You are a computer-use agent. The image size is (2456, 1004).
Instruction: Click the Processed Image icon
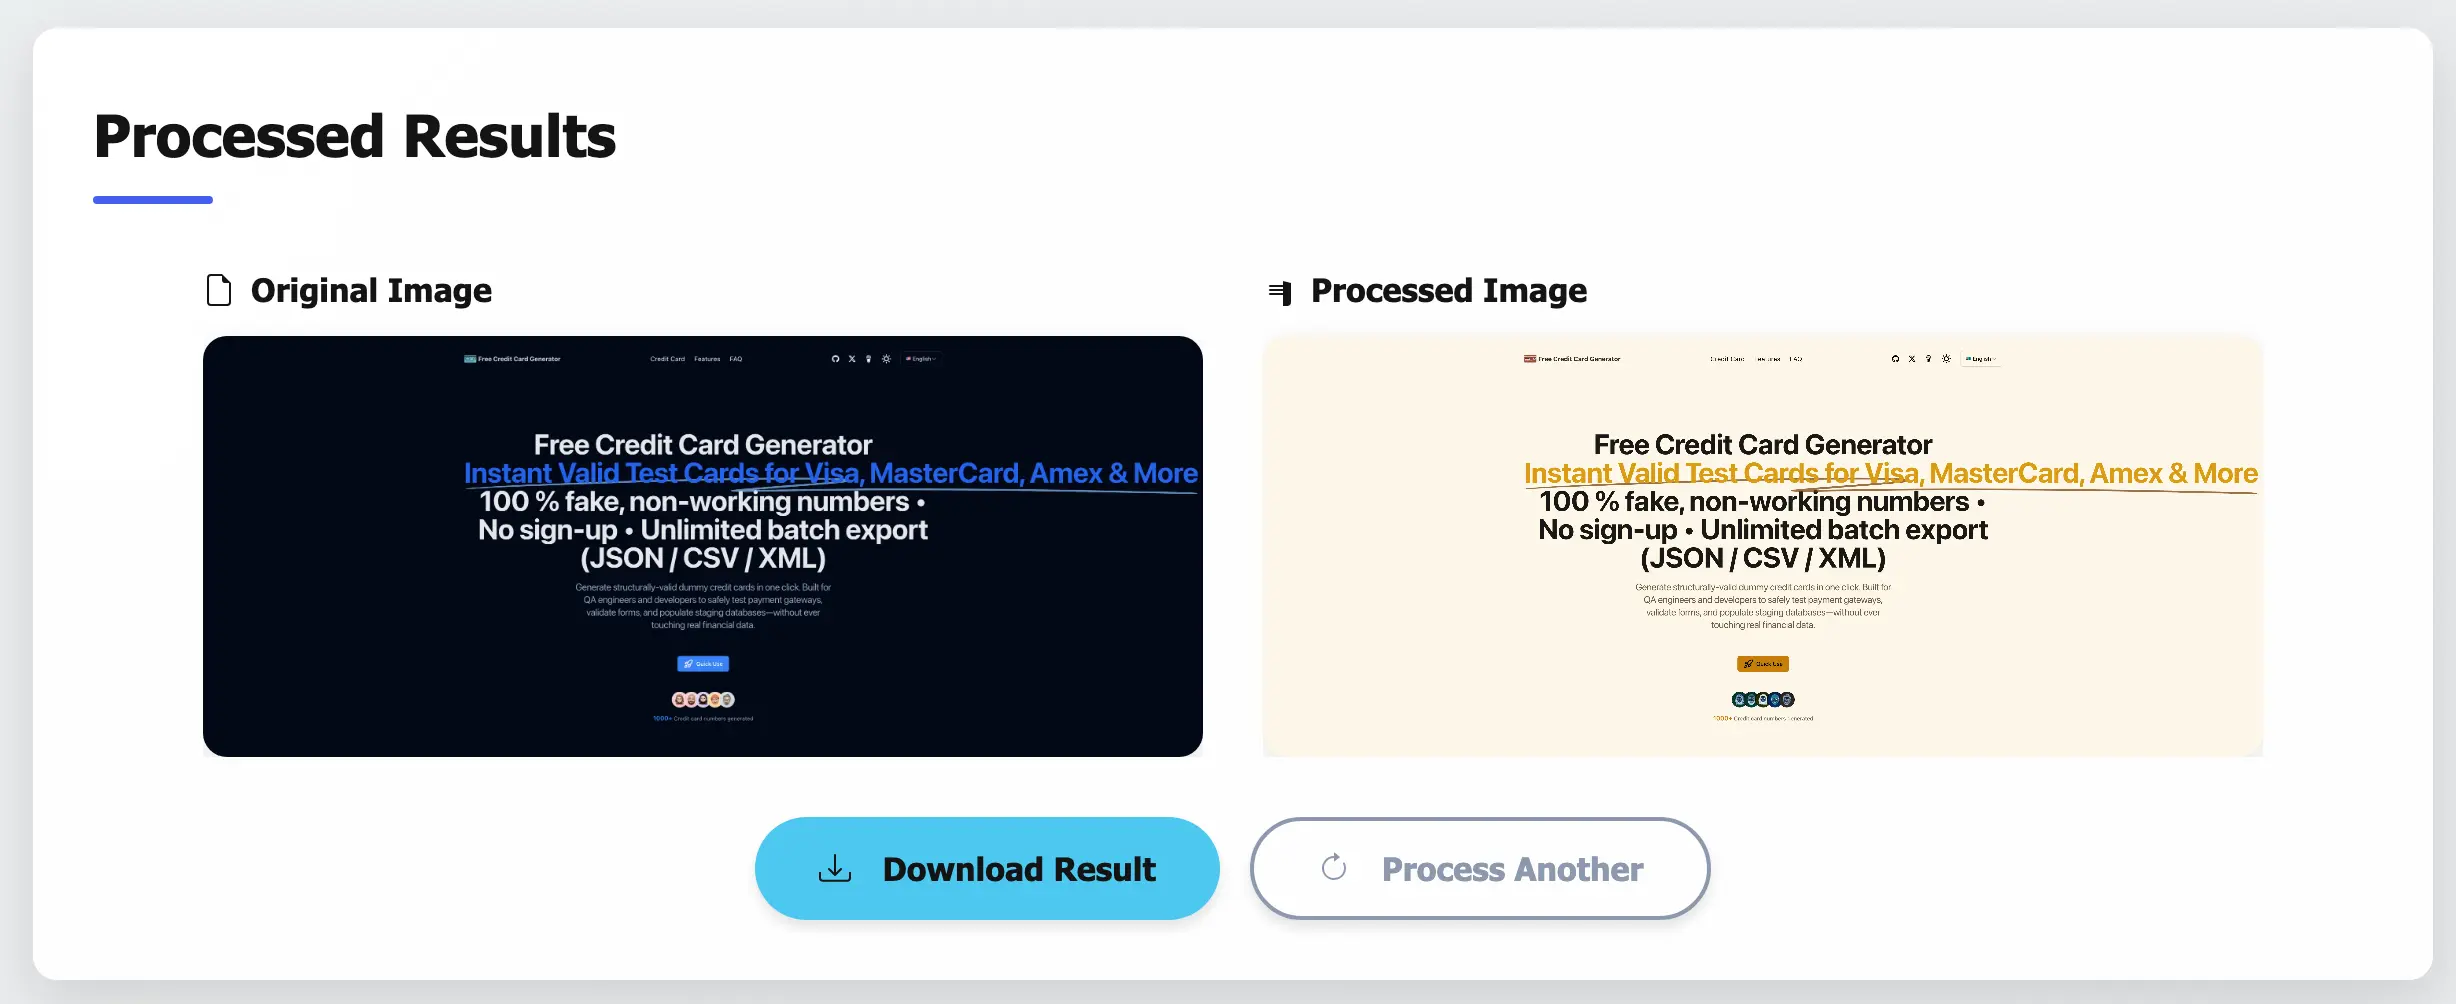[1280, 291]
